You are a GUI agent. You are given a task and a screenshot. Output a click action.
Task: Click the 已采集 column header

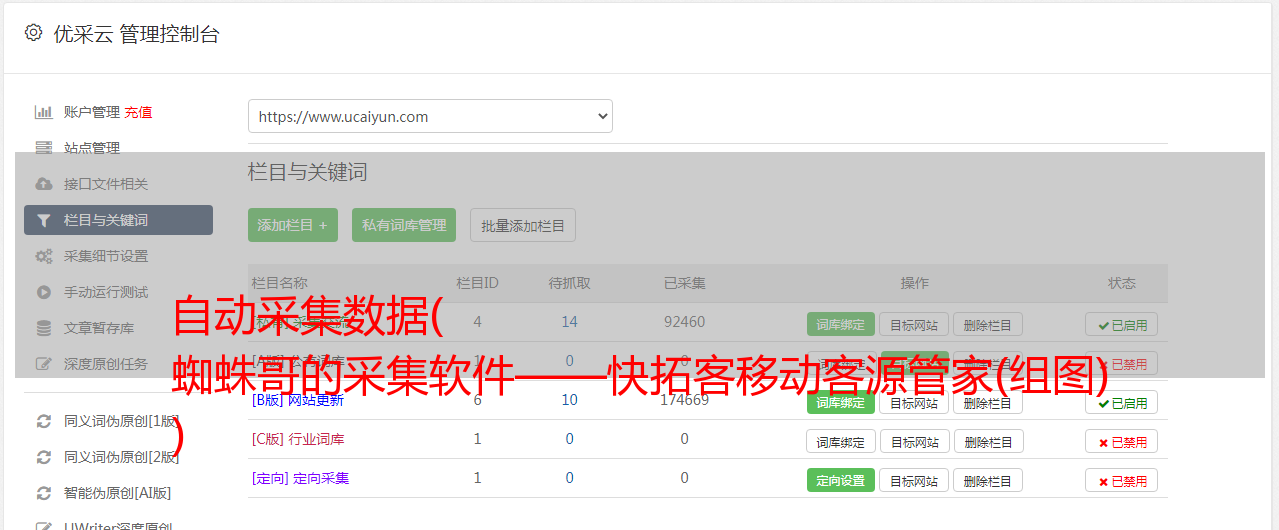(x=684, y=283)
